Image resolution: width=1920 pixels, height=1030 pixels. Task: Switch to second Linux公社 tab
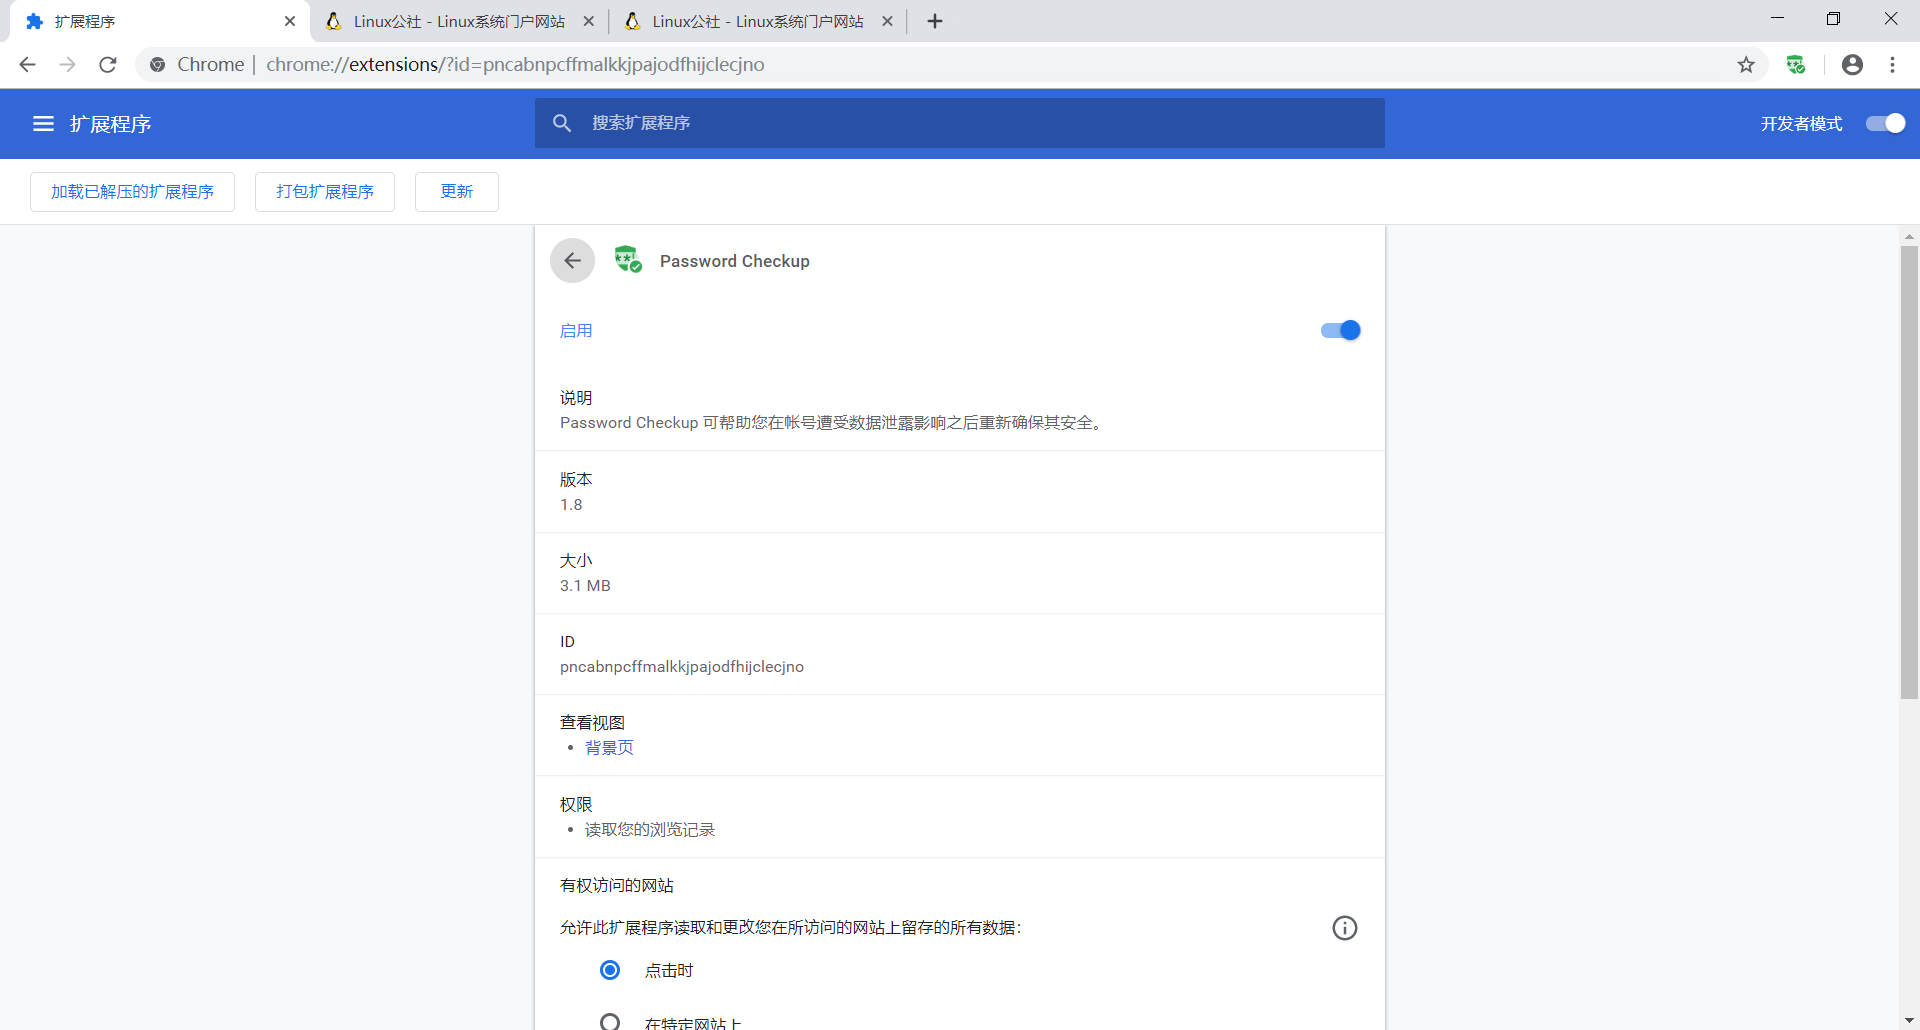(x=458, y=21)
